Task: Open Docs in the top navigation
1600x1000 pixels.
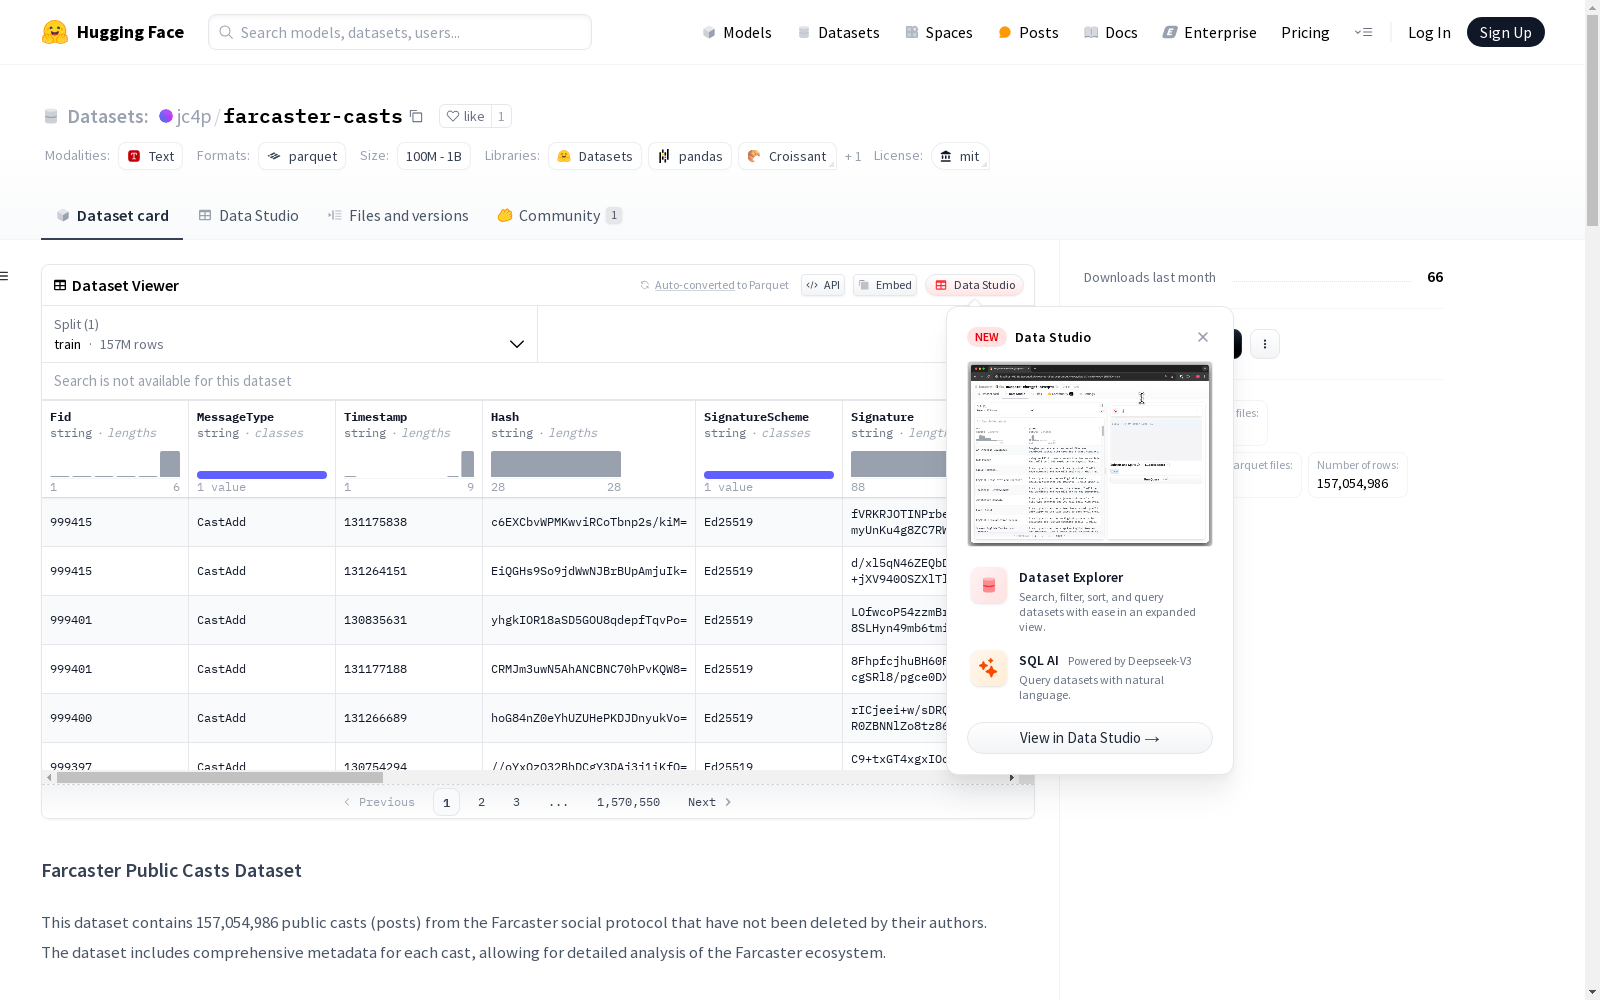Action: point(1110,32)
